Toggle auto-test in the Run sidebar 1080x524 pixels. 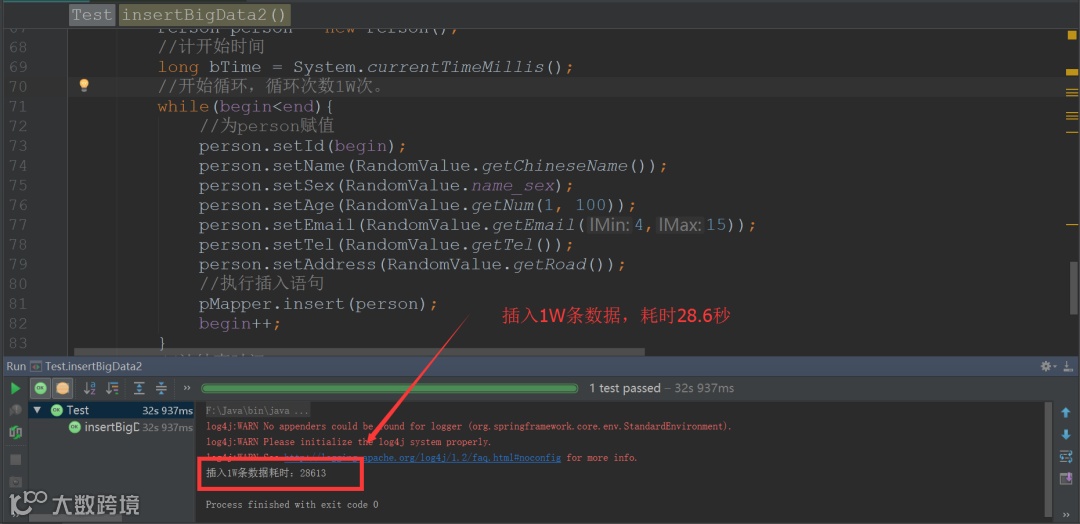tap(14, 432)
